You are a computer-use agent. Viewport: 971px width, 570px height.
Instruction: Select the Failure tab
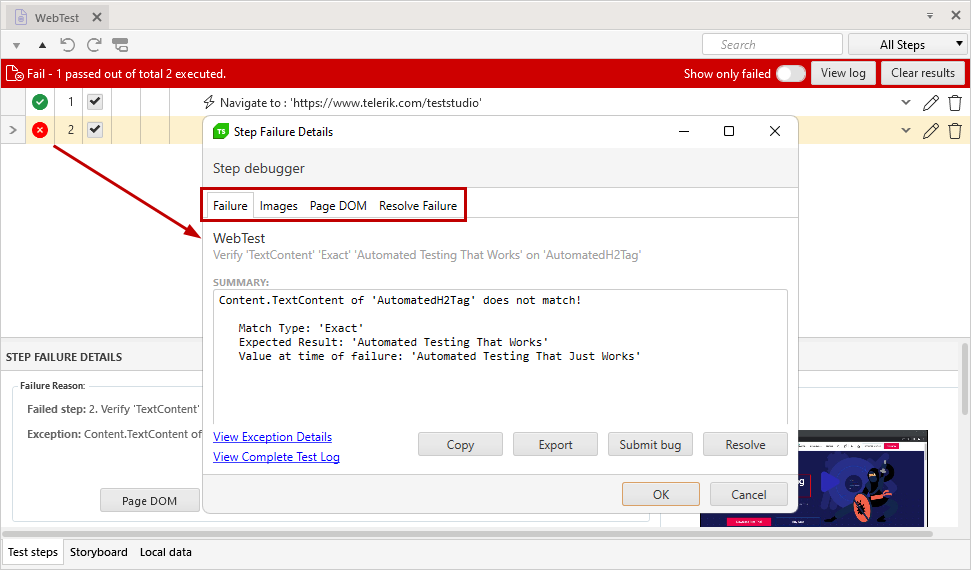230,206
